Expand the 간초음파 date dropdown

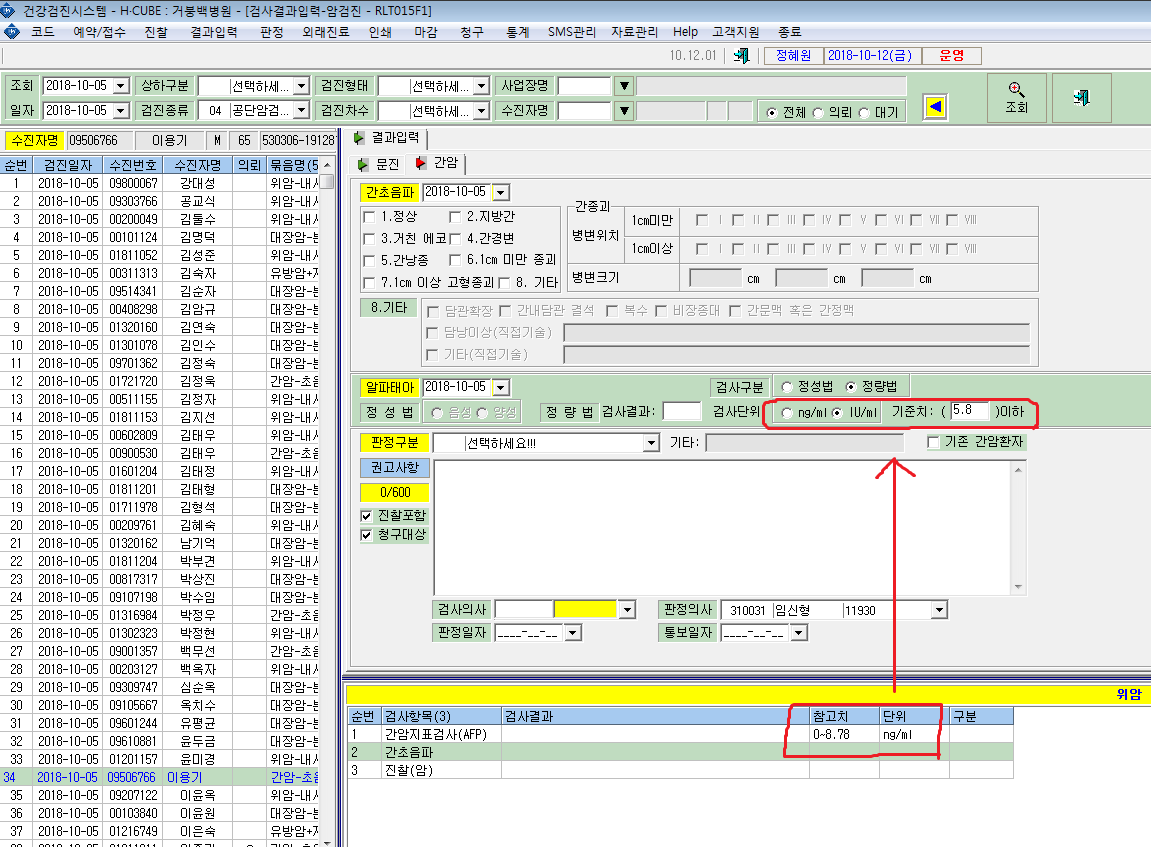[x=501, y=193]
